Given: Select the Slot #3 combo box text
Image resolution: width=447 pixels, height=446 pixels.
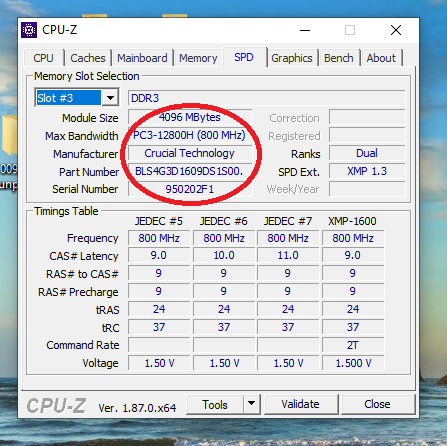Looking at the screenshot, I should coord(69,98).
